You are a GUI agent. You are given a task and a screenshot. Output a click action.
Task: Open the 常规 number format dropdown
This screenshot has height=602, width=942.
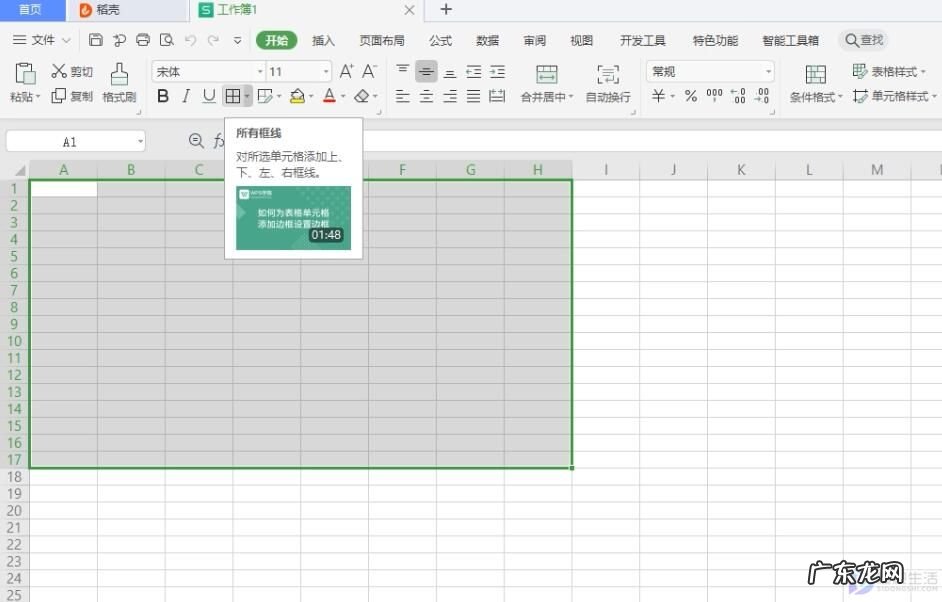711,71
